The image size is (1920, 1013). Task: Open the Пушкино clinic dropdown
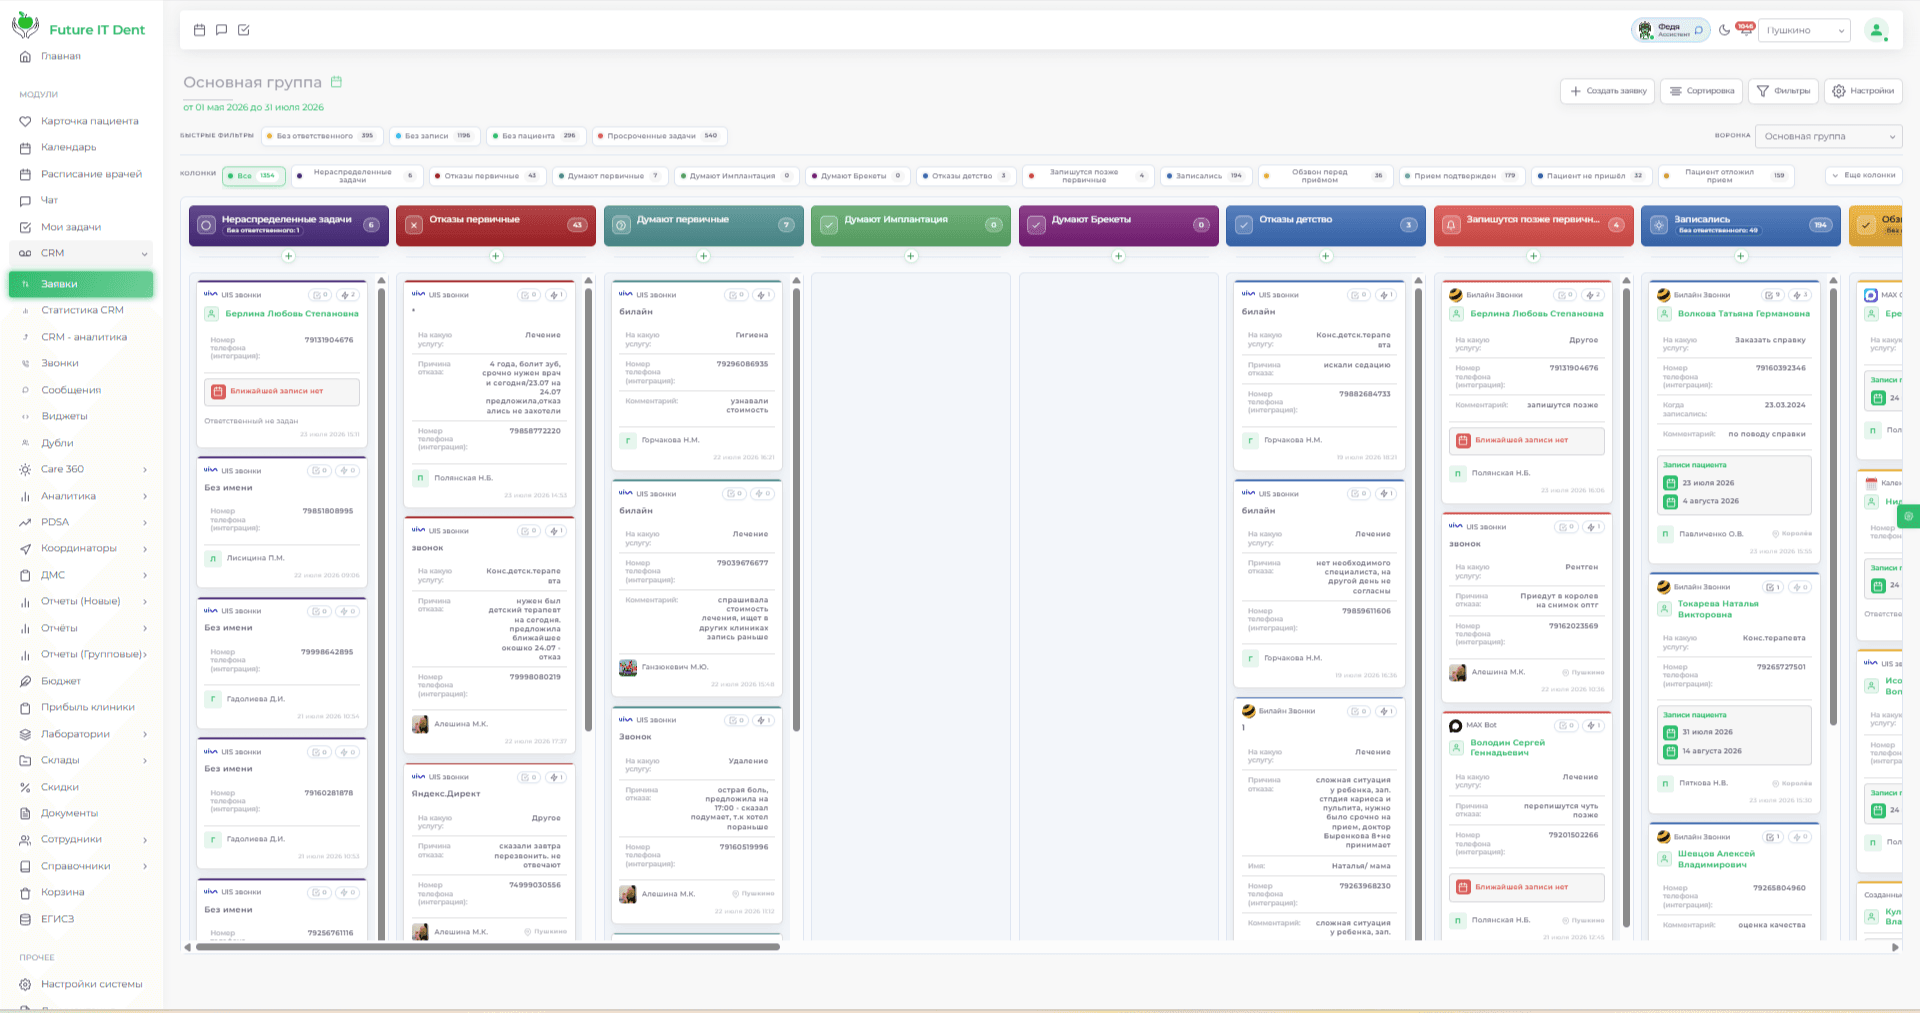click(x=1805, y=30)
